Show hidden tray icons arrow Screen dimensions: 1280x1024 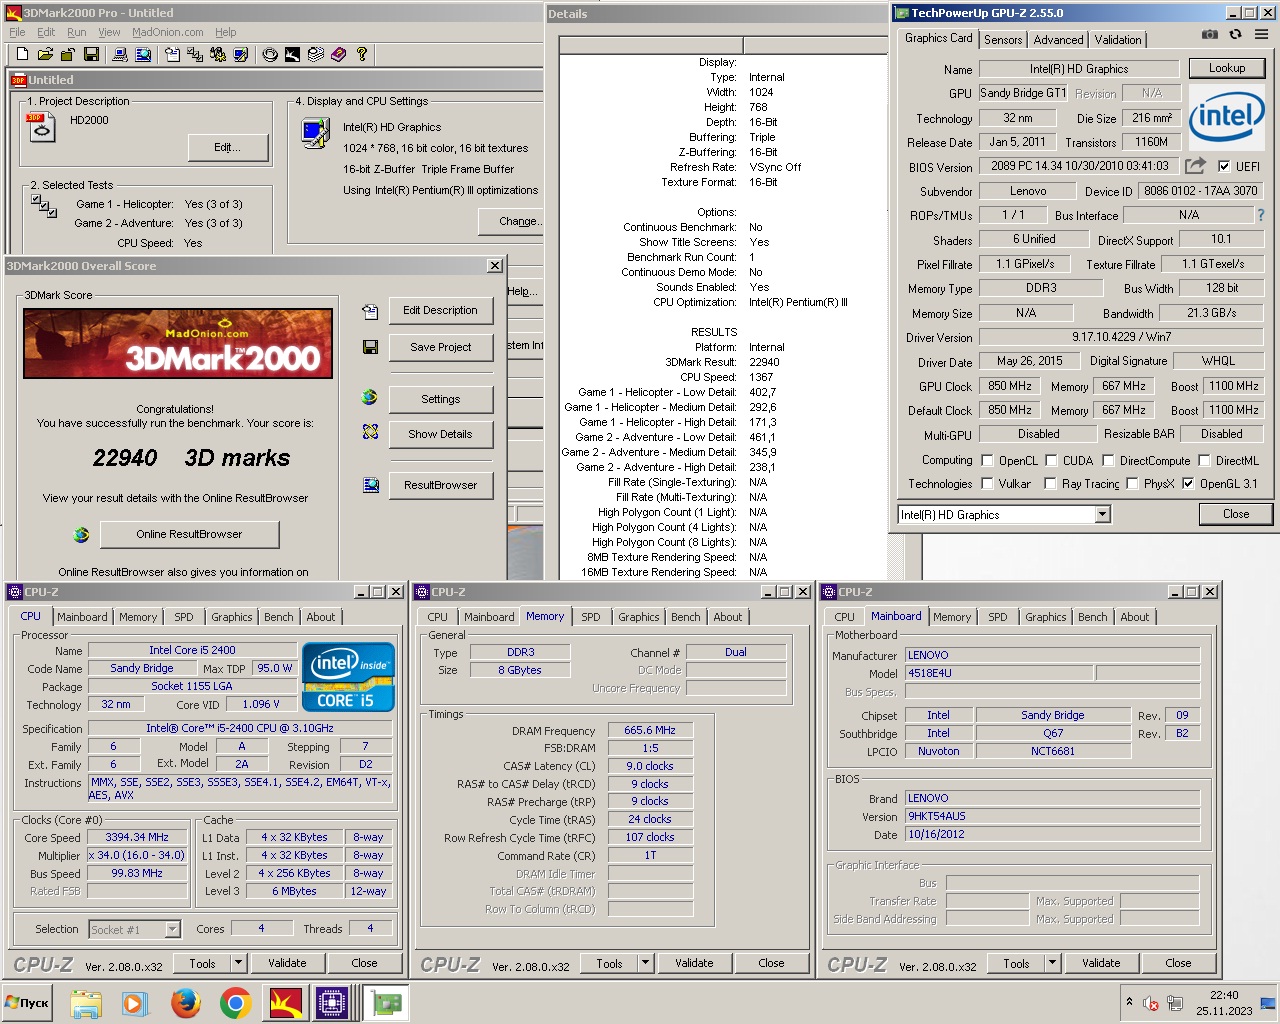1129,1002
